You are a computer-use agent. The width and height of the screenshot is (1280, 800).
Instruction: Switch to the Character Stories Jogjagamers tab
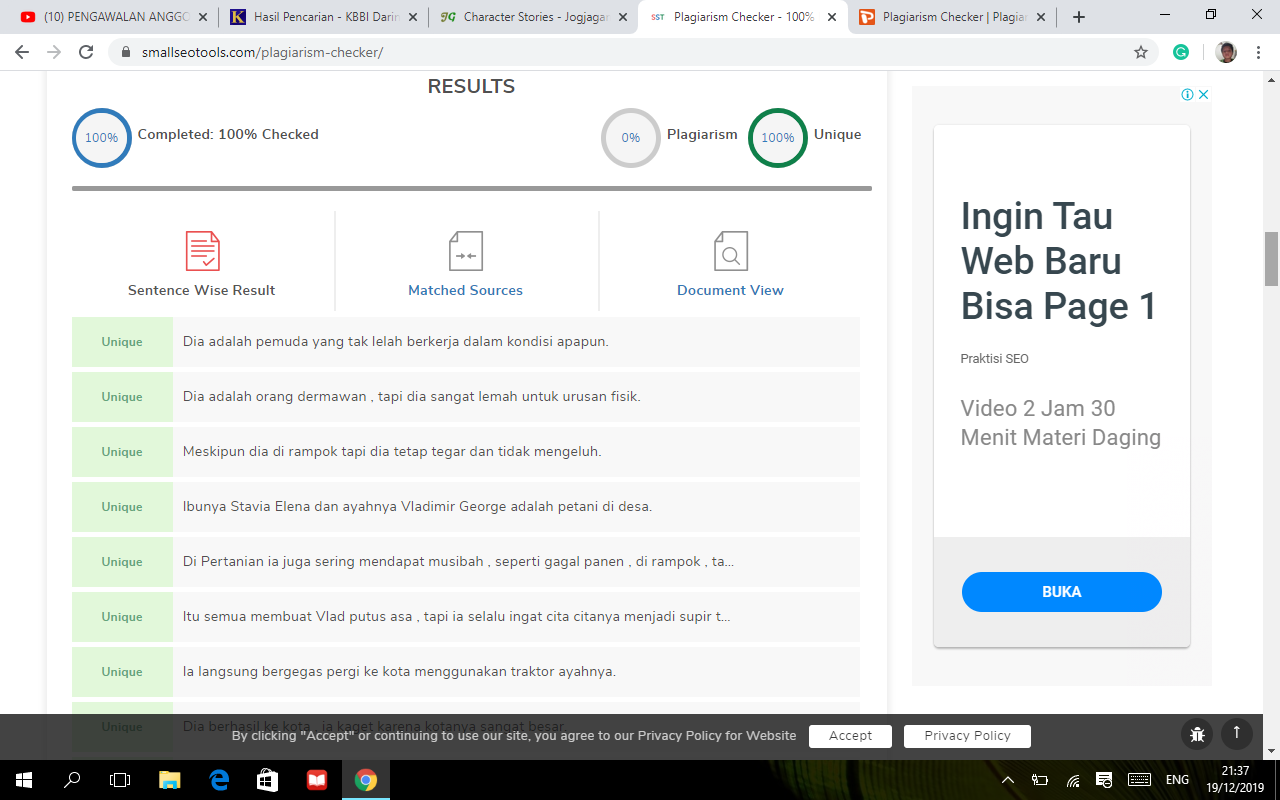pyautogui.click(x=532, y=17)
